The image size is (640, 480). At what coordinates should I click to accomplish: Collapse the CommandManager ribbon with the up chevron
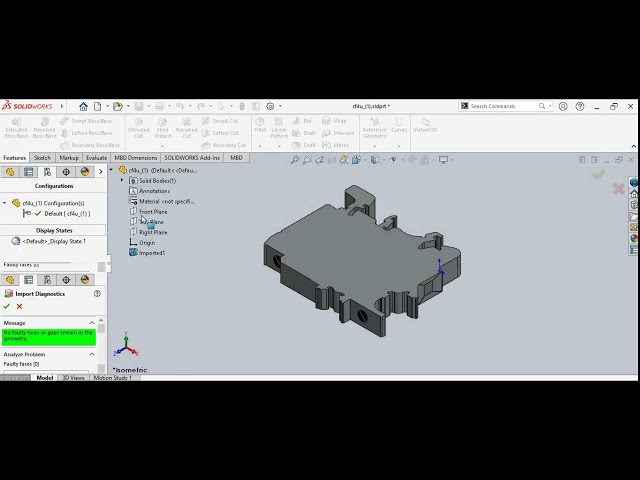[x=633, y=147]
